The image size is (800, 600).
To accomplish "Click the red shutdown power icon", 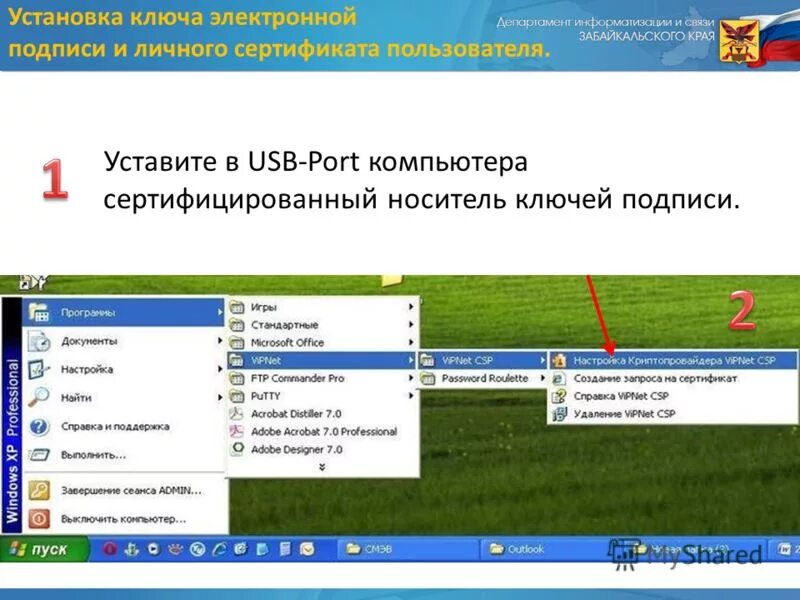I will tap(39, 519).
